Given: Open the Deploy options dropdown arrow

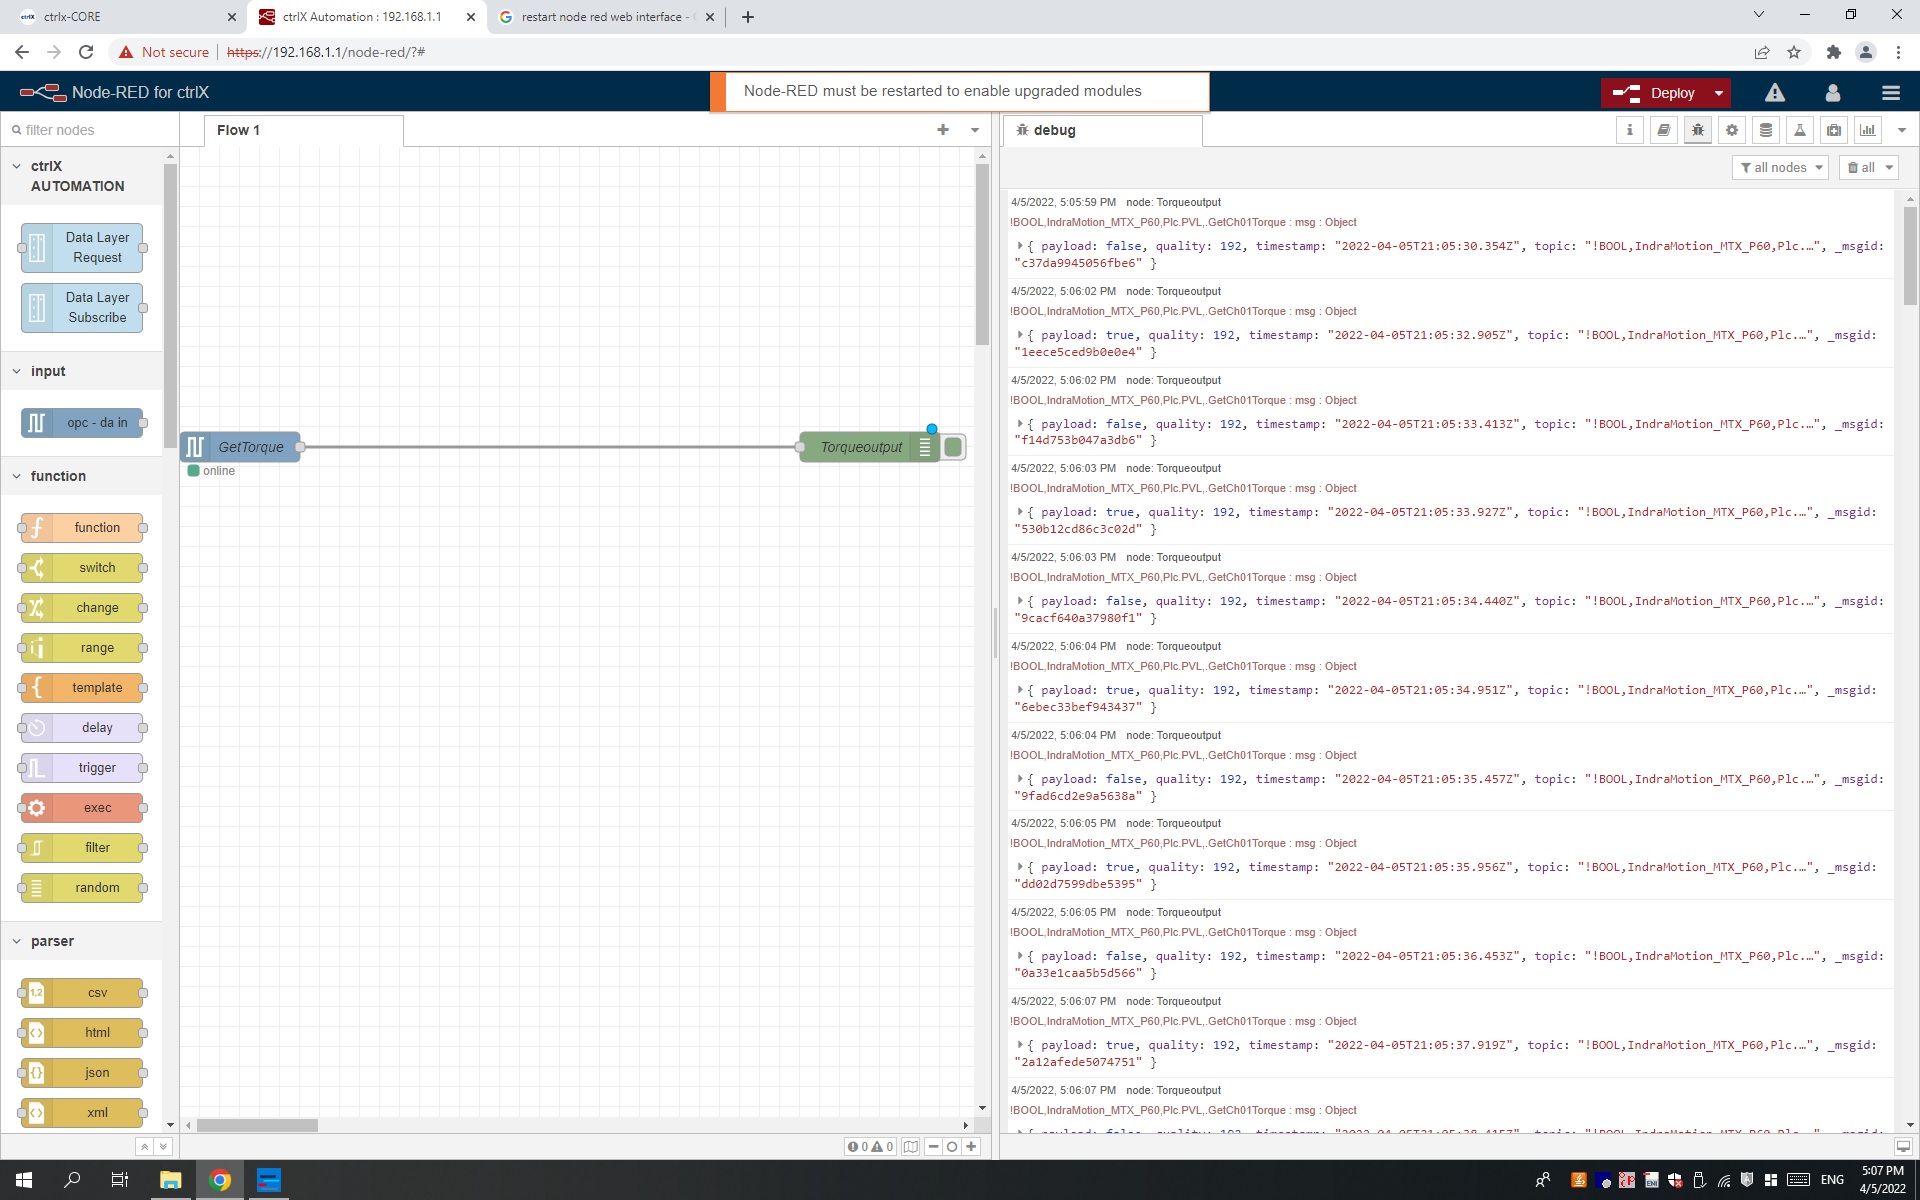Looking at the screenshot, I should (1718, 93).
